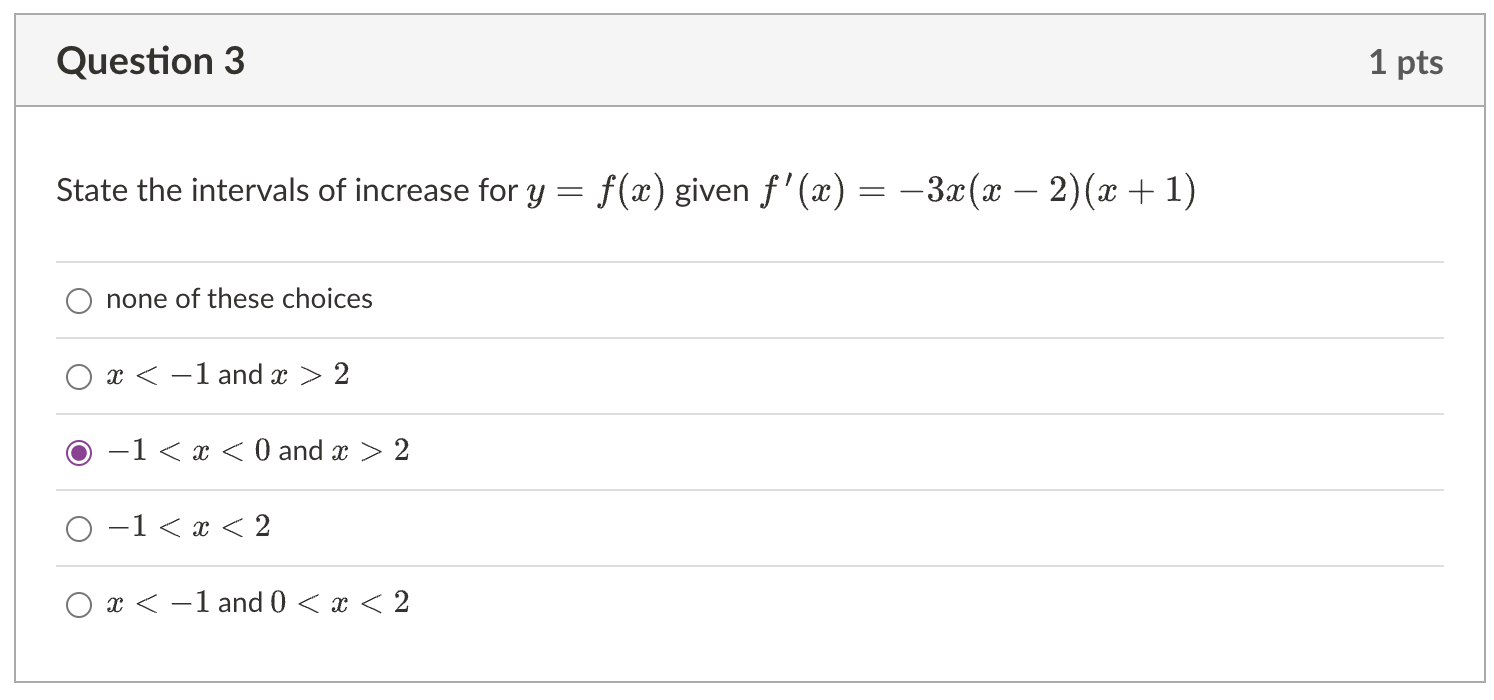This screenshot has height=700, width=1494.
Task: Pick the answer 'x < -1 and 0 < x < 2'
Action: point(78,604)
